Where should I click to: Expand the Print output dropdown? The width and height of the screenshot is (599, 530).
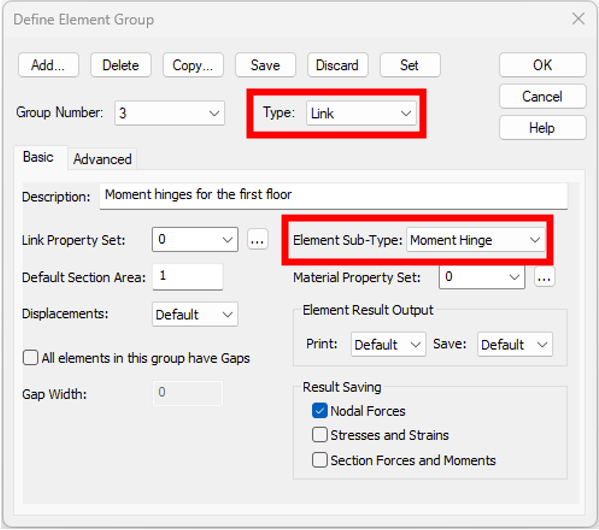[388, 344]
